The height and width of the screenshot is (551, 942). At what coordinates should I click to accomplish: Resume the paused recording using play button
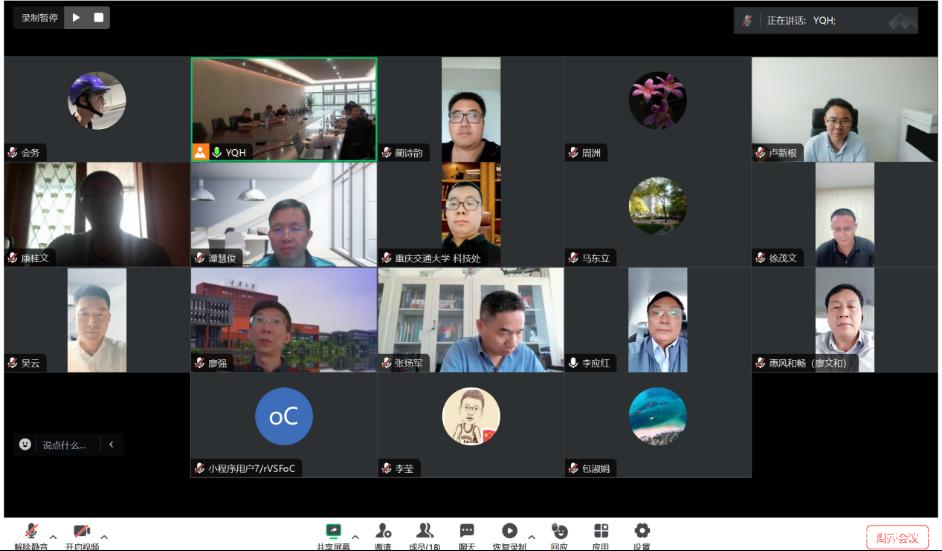coord(77,17)
